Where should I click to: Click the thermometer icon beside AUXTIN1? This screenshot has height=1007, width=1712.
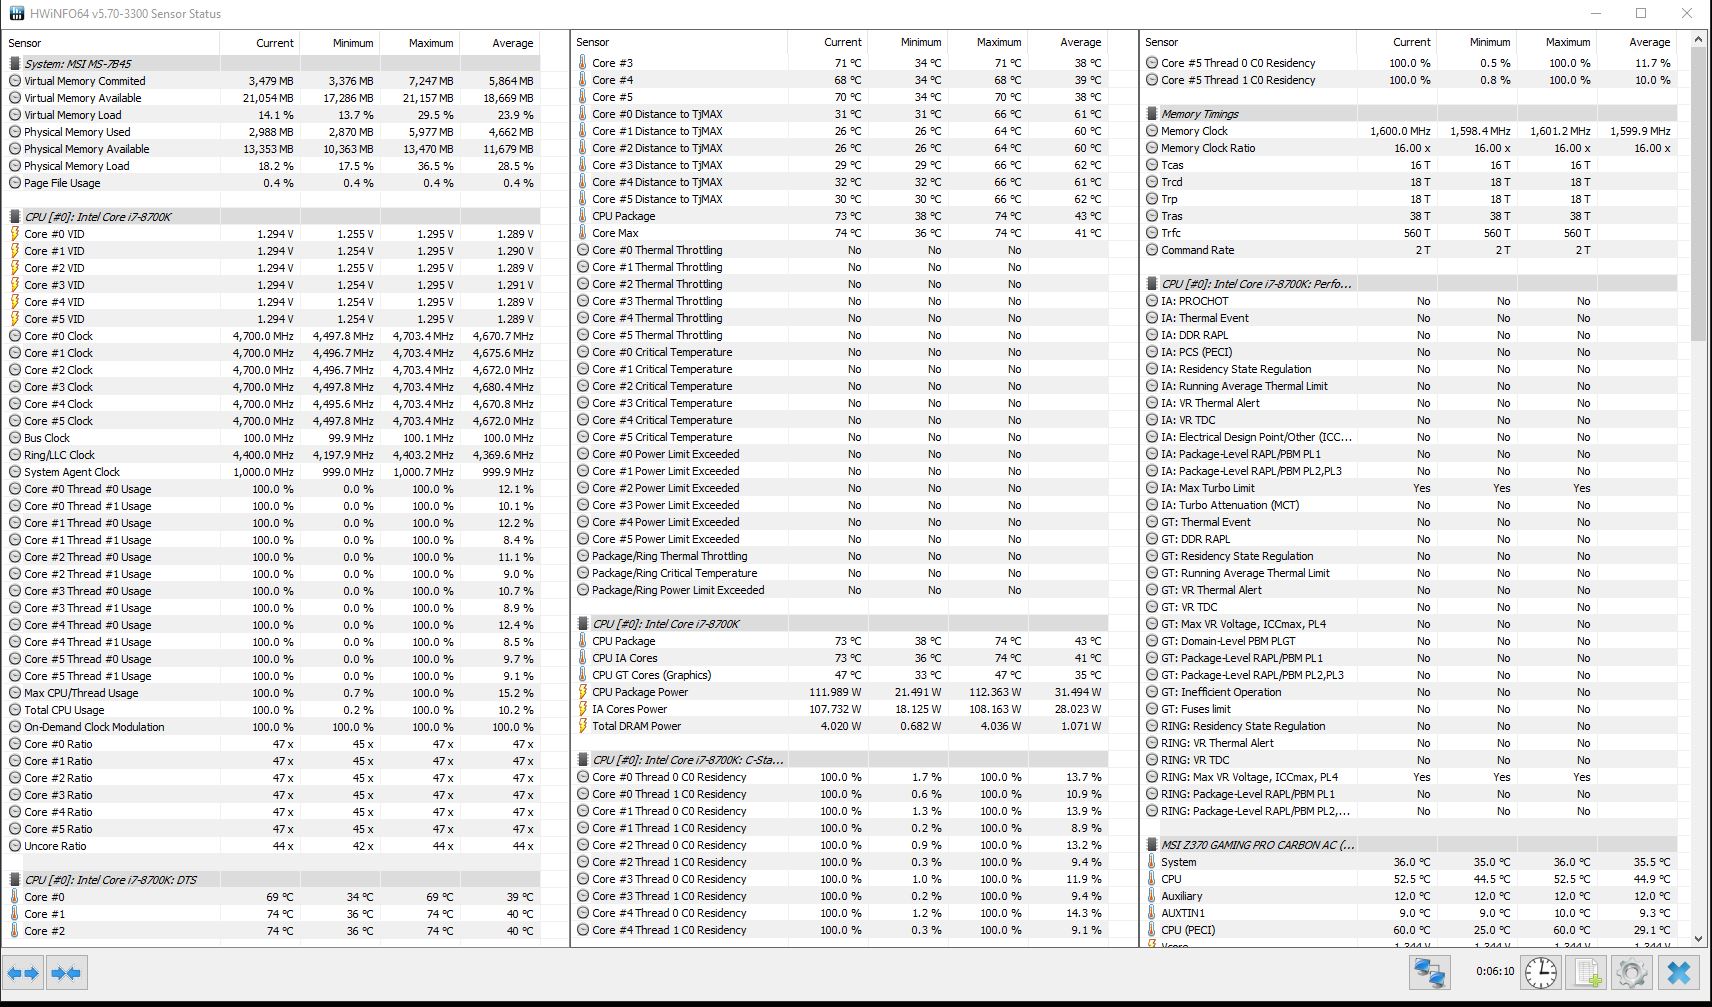[x=1152, y=913]
